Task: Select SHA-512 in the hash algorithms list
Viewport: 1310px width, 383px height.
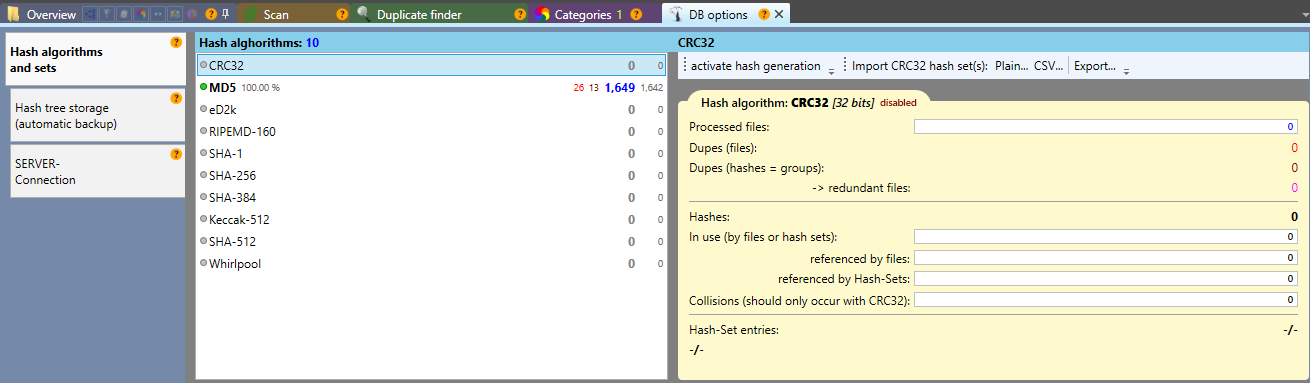Action: [431, 242]
